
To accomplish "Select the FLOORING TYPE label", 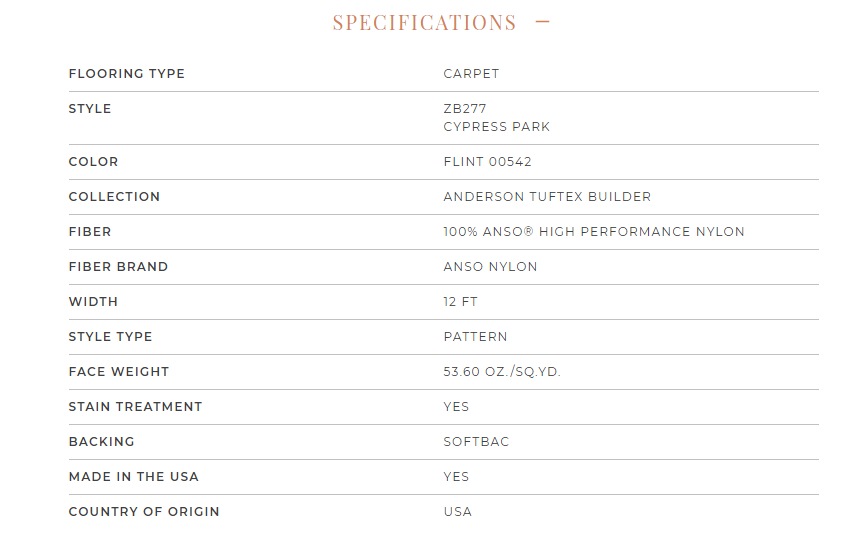I will coord(127,74).
